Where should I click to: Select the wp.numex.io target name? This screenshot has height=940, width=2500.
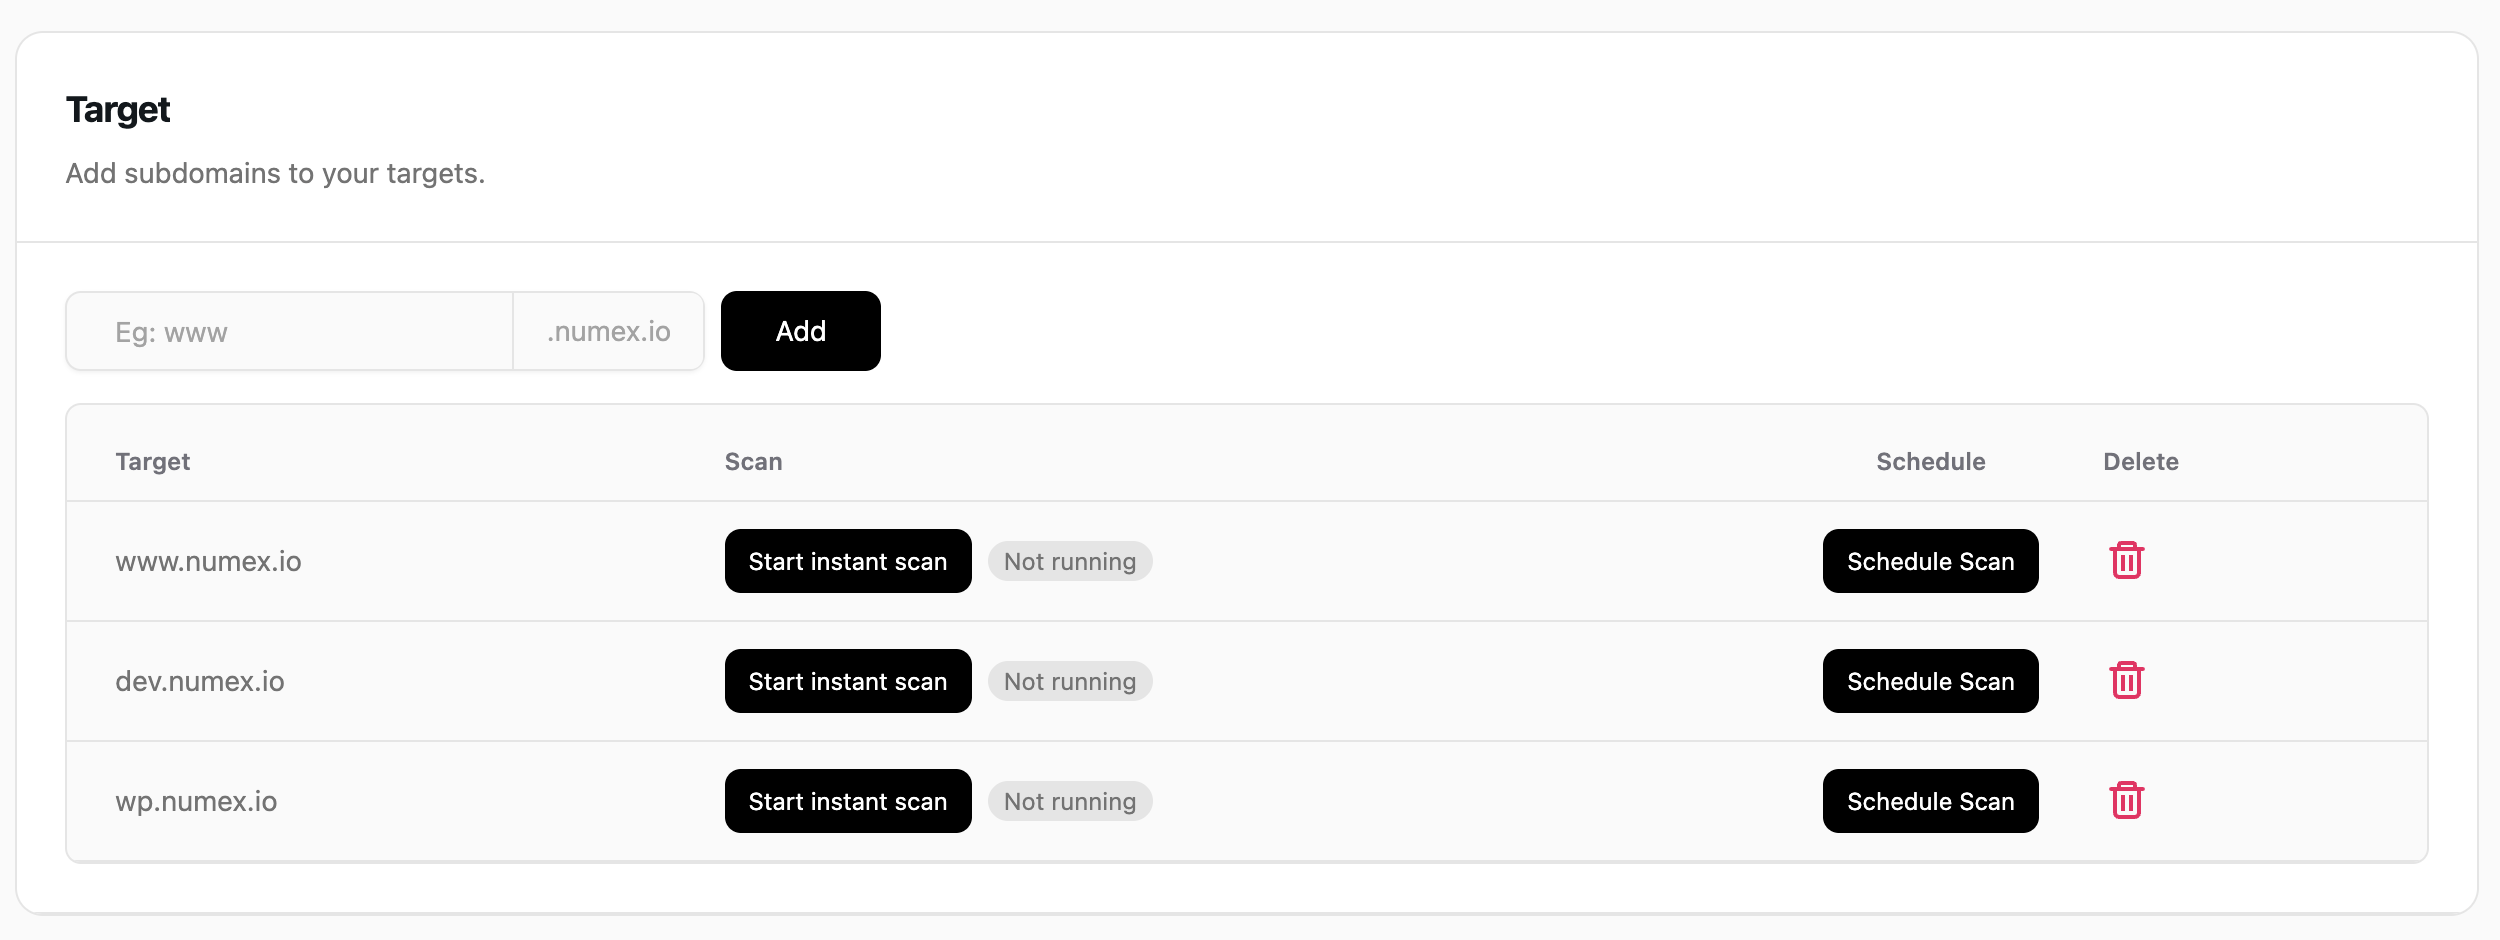coord(196,802)
